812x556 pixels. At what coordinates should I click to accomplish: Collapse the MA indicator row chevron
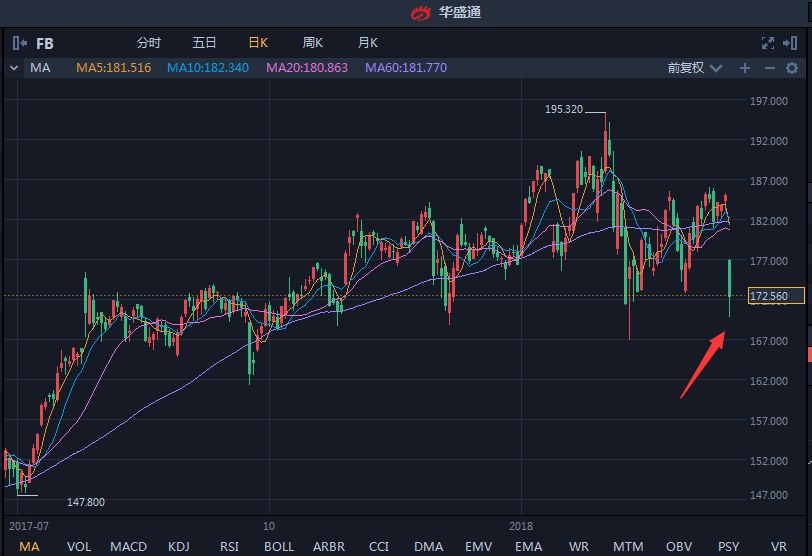point(13,68)
